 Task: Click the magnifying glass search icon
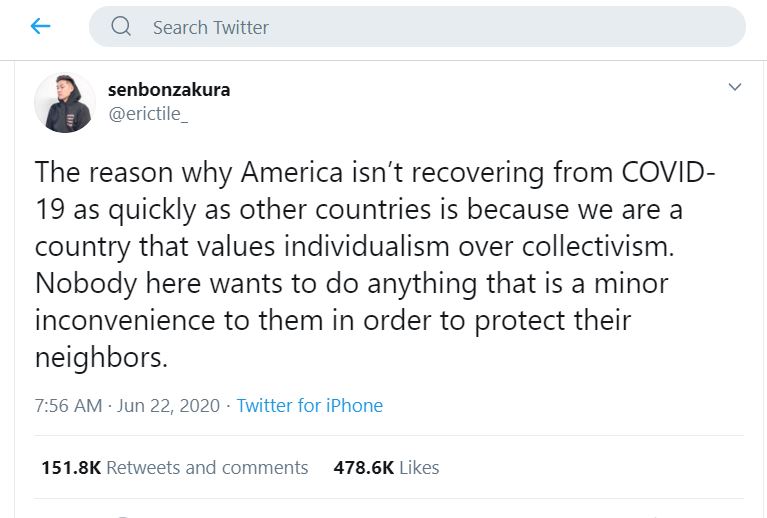122,27
